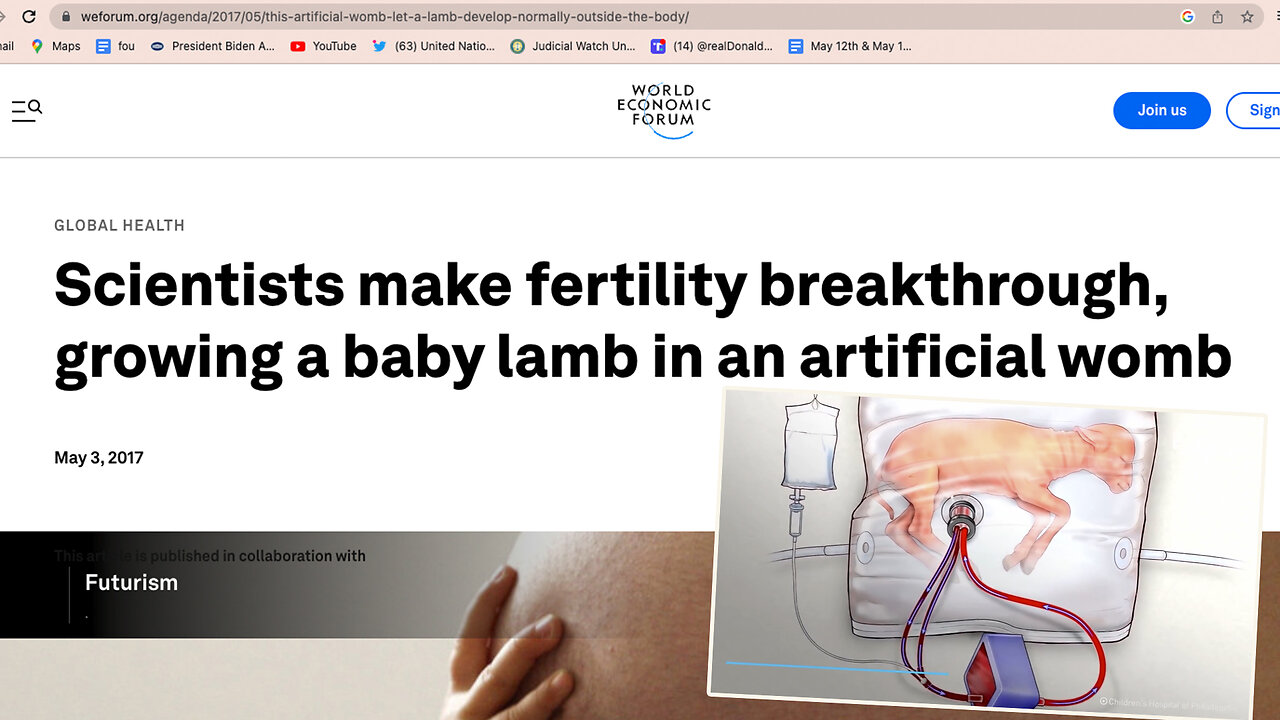Image resolution: width=1280 pixels, height=720 pixels.
Task: Open the 'fou' document bookmark
Action: tap(115, 46)
